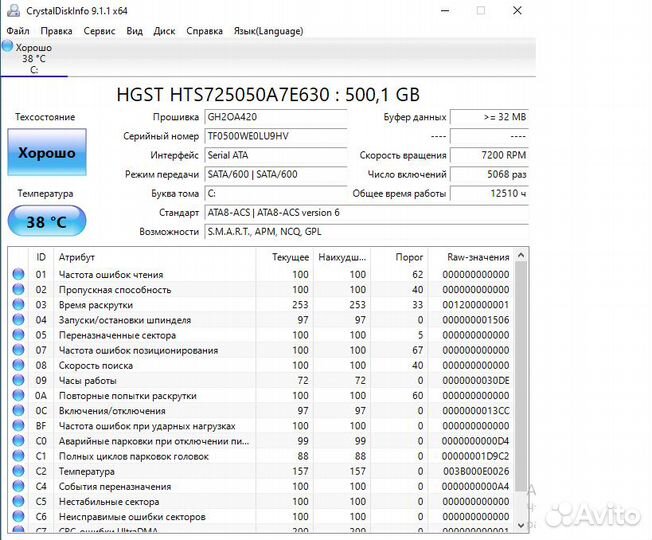Select the C: disk tab with Хорошо status
The height and width of the screenshot is (540, 652).
click(34, 58)
